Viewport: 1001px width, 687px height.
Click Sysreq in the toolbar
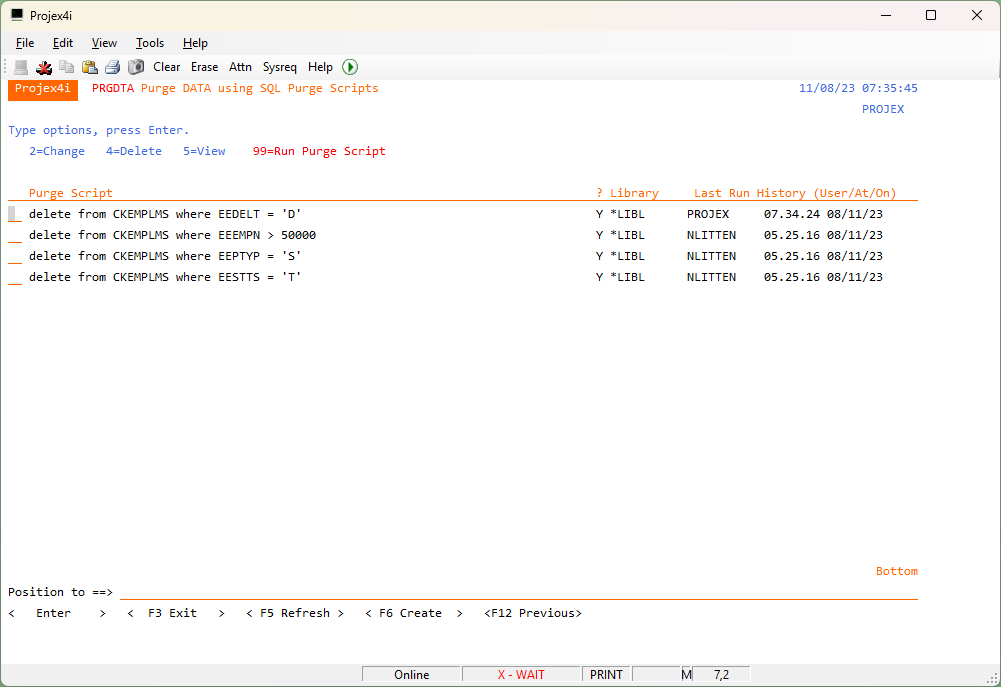tap(280, 67)
